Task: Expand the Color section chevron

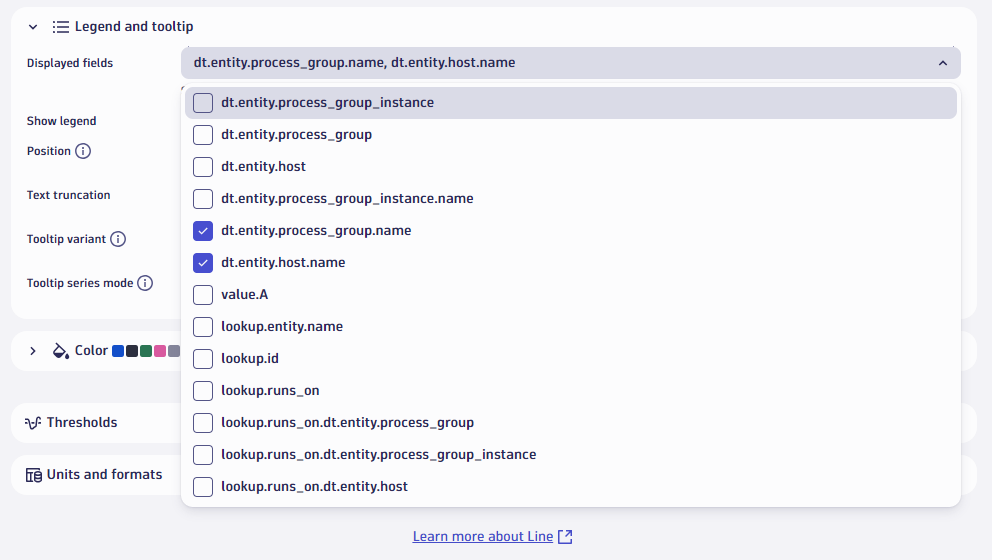Action: point(33,351)
